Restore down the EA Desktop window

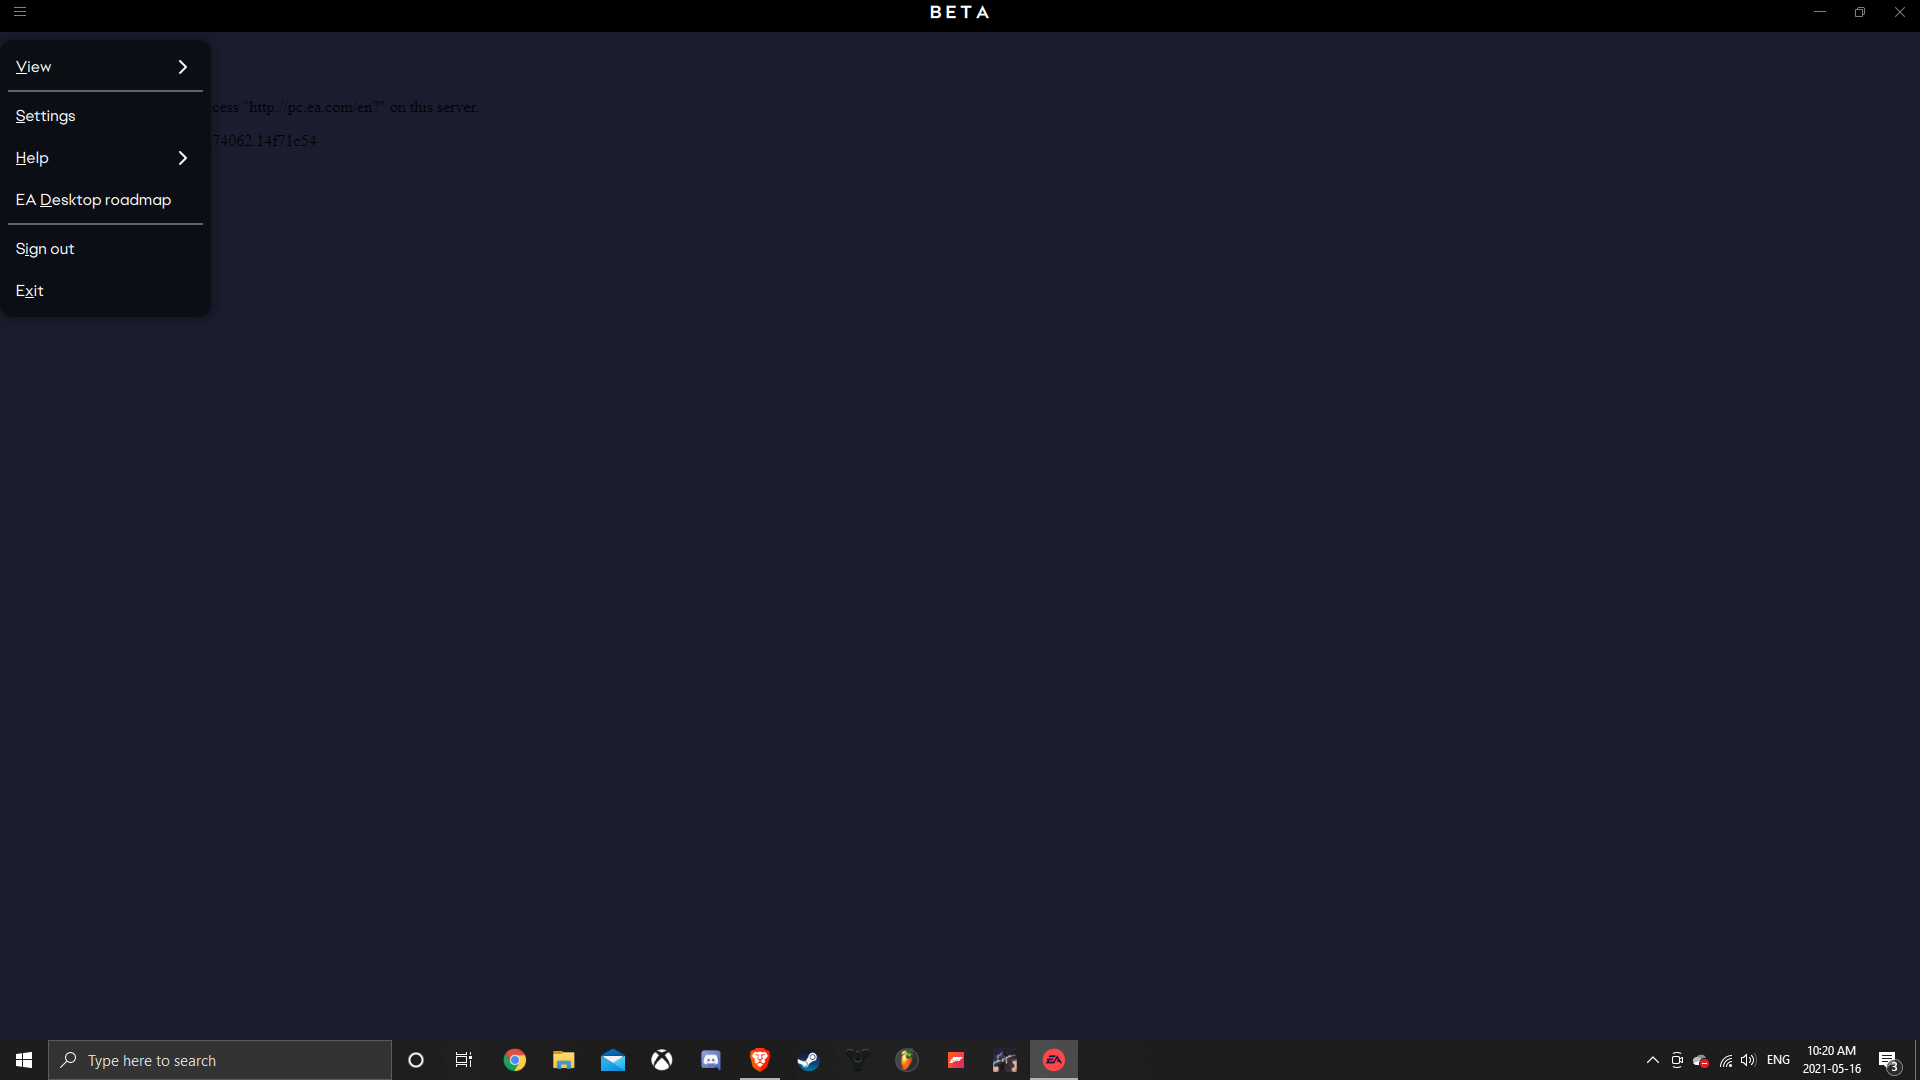point(1860,12)
